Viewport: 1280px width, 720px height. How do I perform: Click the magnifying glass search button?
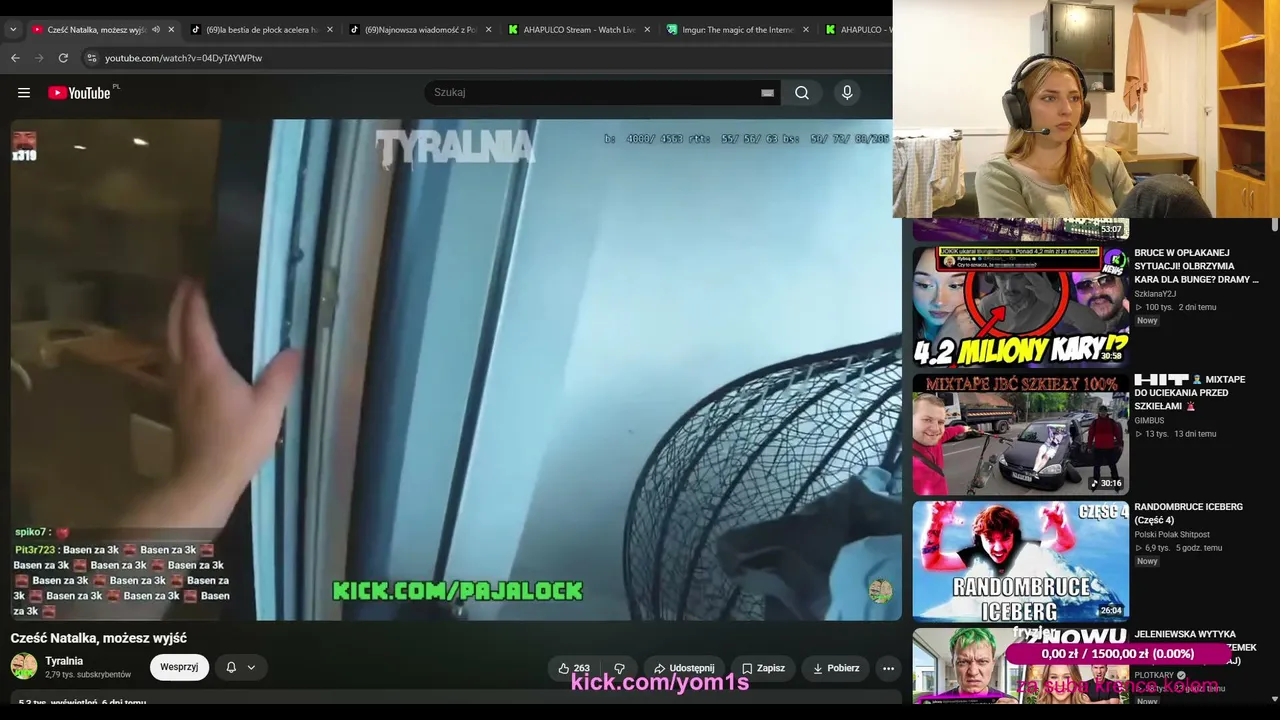[x=802, y=93]
